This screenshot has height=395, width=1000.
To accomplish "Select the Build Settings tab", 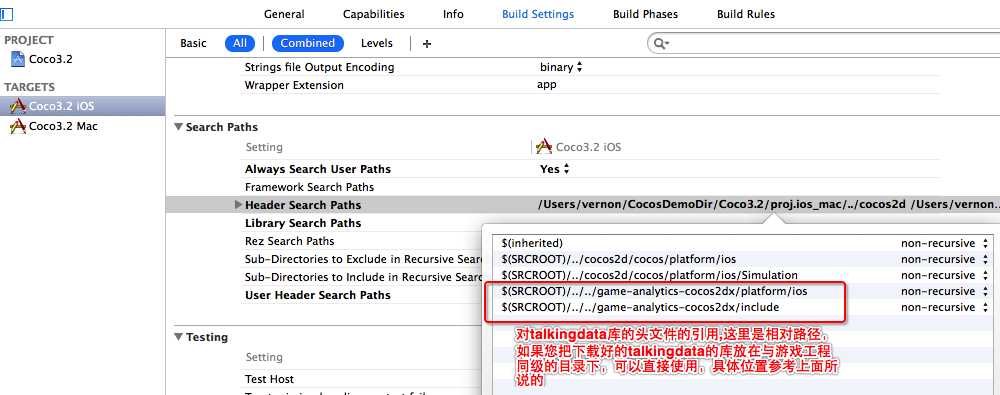I will [538, 14].
